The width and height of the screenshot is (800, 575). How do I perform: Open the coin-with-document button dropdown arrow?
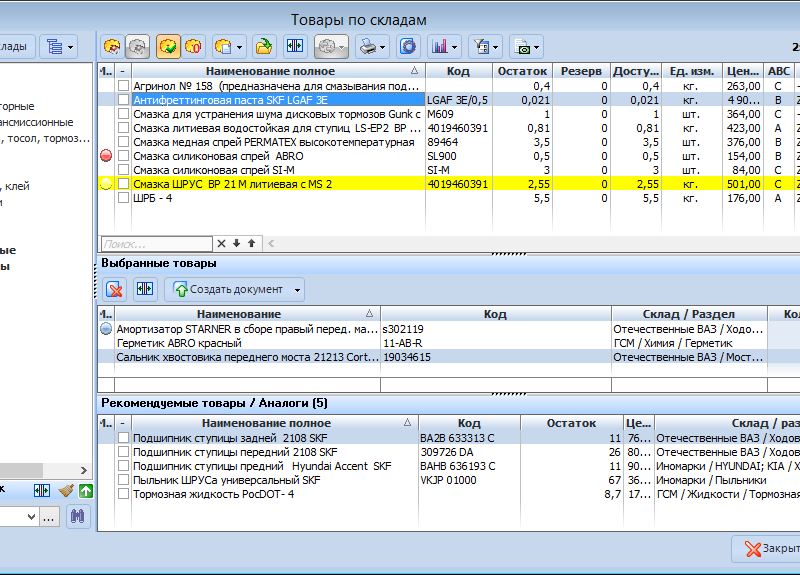(239, 47)
